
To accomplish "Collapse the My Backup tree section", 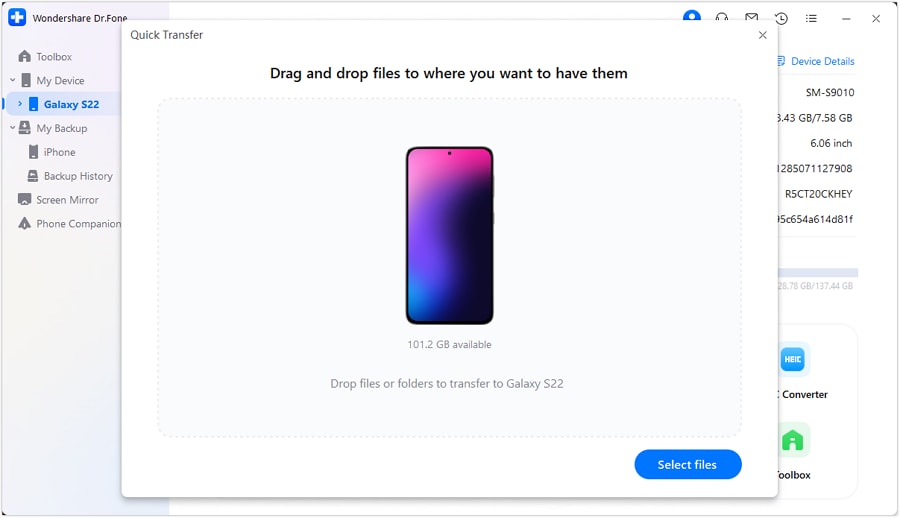I will [13, 127].
